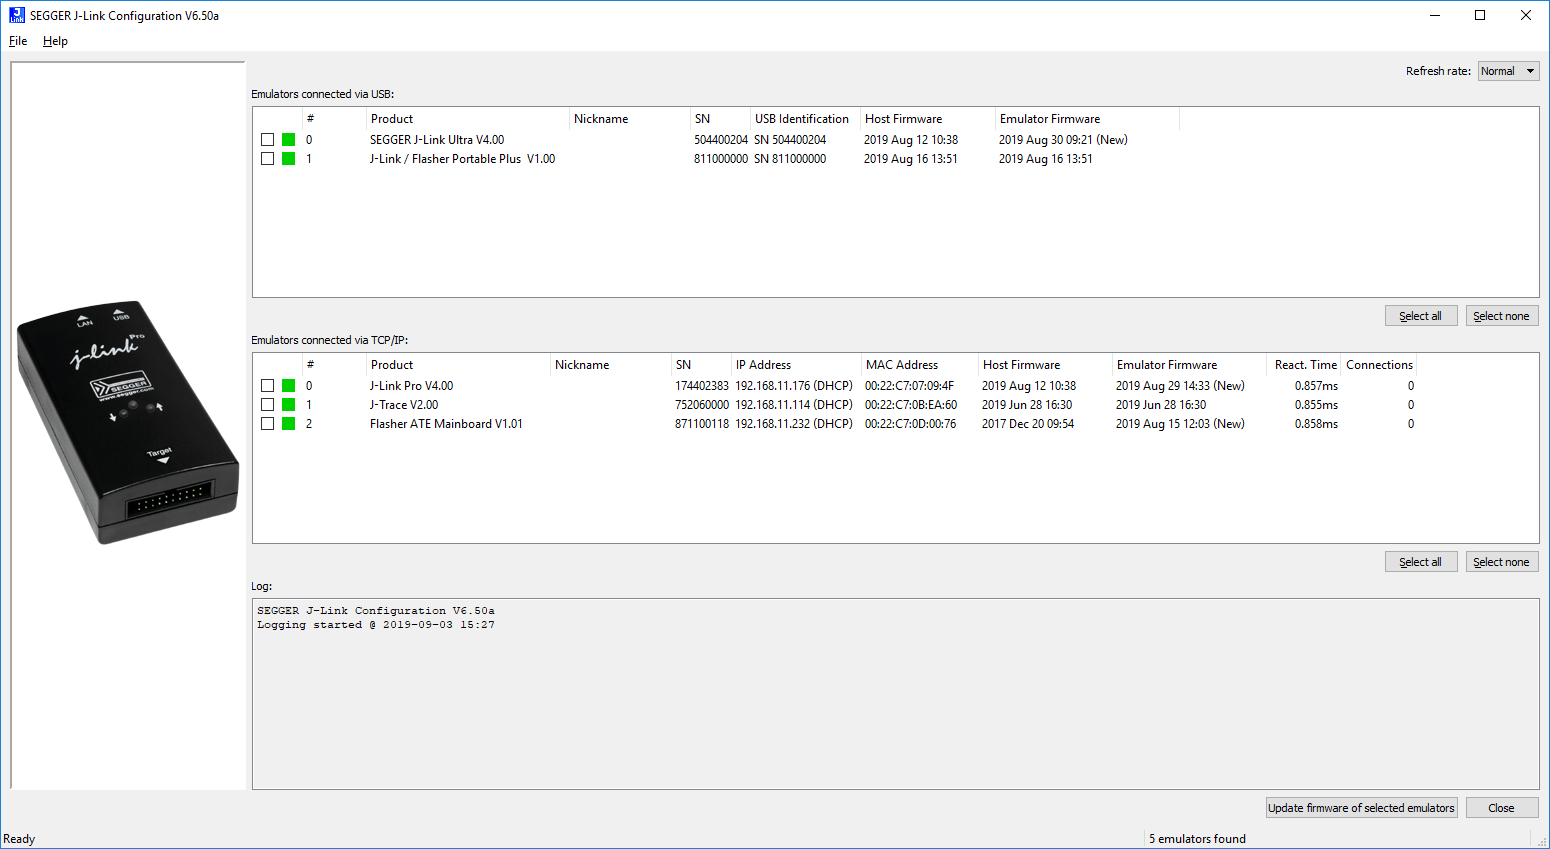The width and height of the screenshot is (1550, 849).
Task: Click the J-Link app icon in title bar
Action: click(16, 15)
